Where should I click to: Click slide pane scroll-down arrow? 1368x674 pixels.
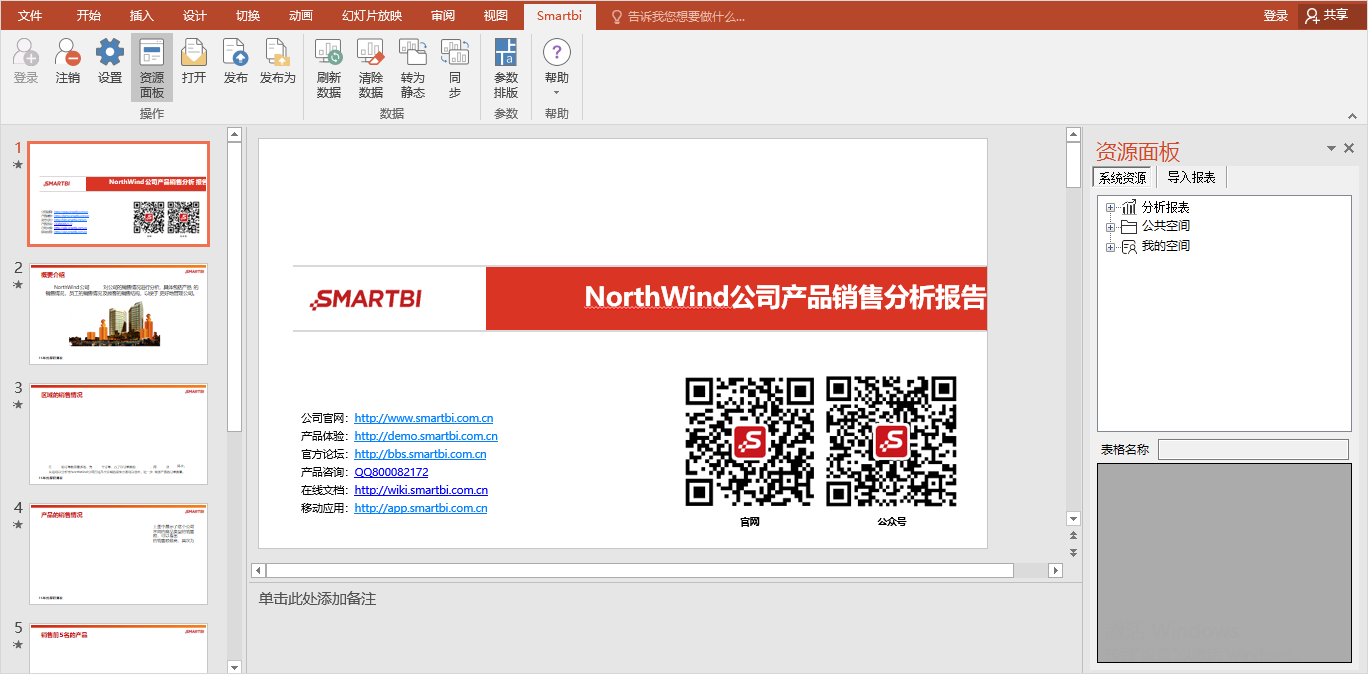(x=1074, y=518)
